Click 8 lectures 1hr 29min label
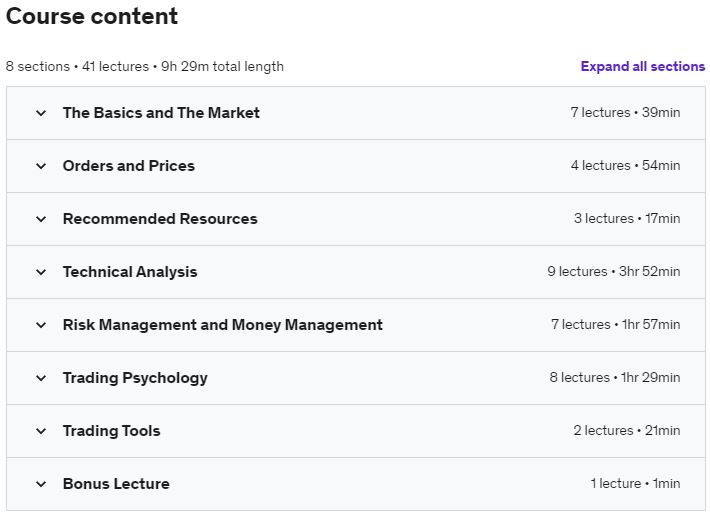This screenshot has width=710, height=514. (x=615, y=377)
